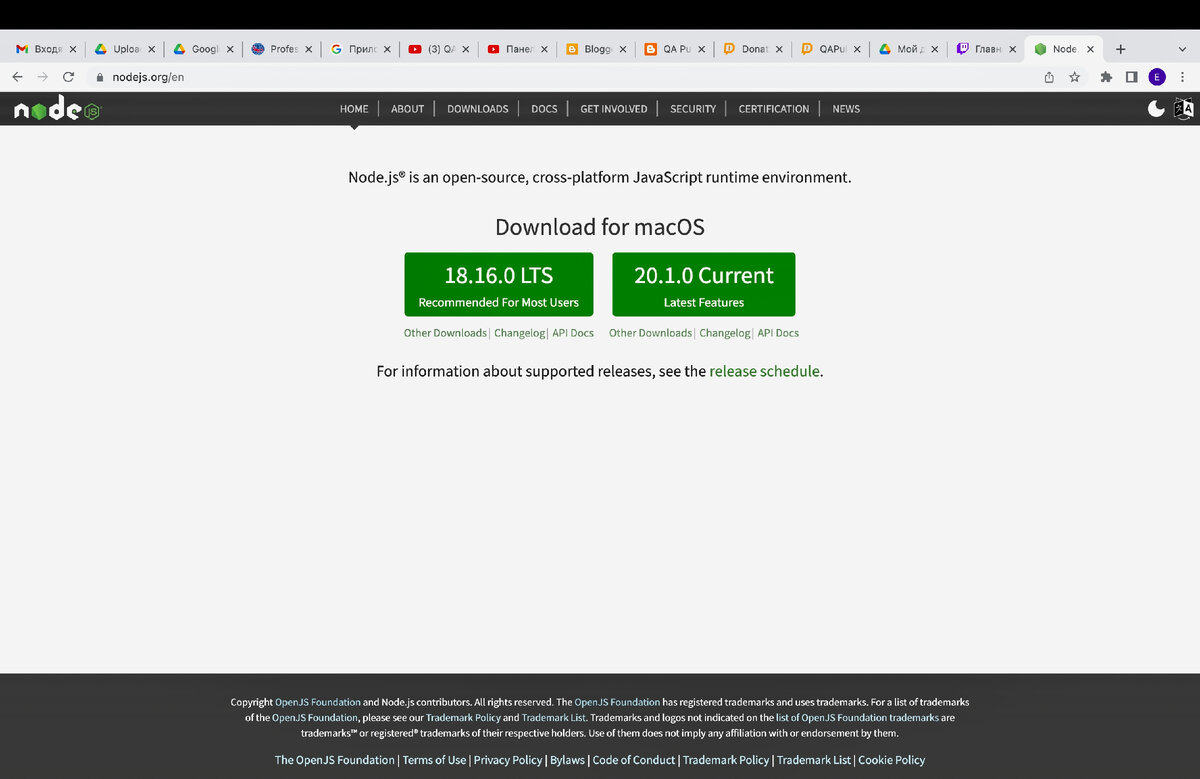Screen dimensions: 1200x779
Task: Open API Docs under Current
Action: pyautogui.click(x=778, y=333)
